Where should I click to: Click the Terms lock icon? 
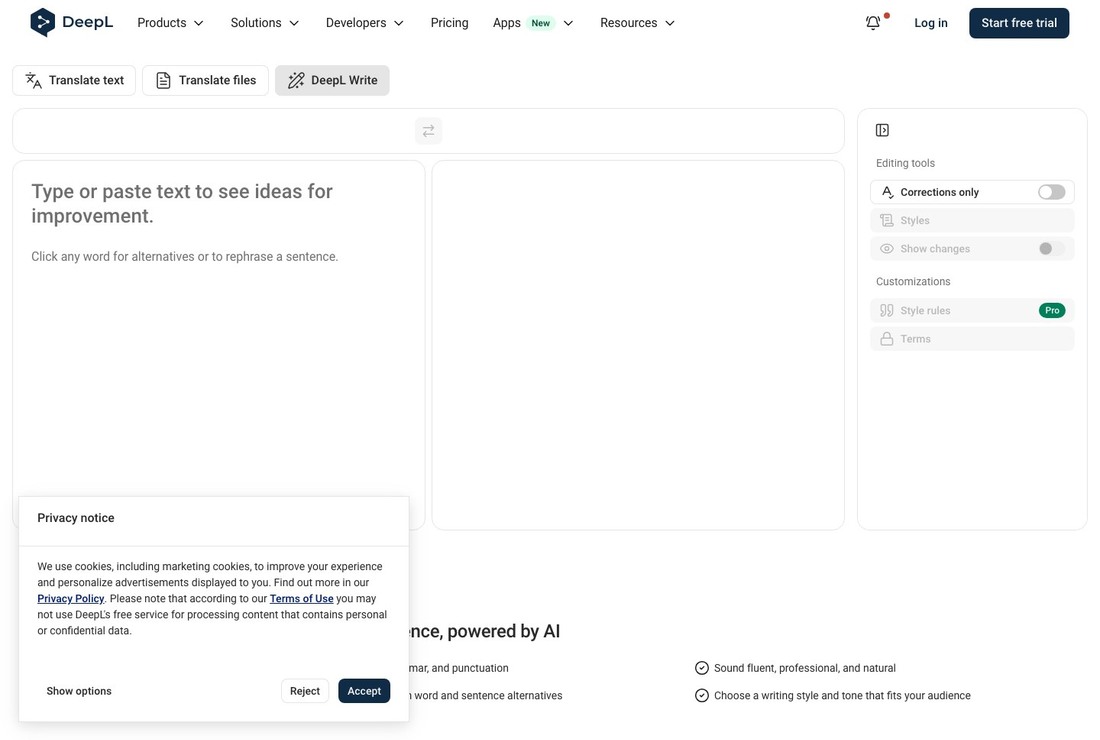click(887, 339)
